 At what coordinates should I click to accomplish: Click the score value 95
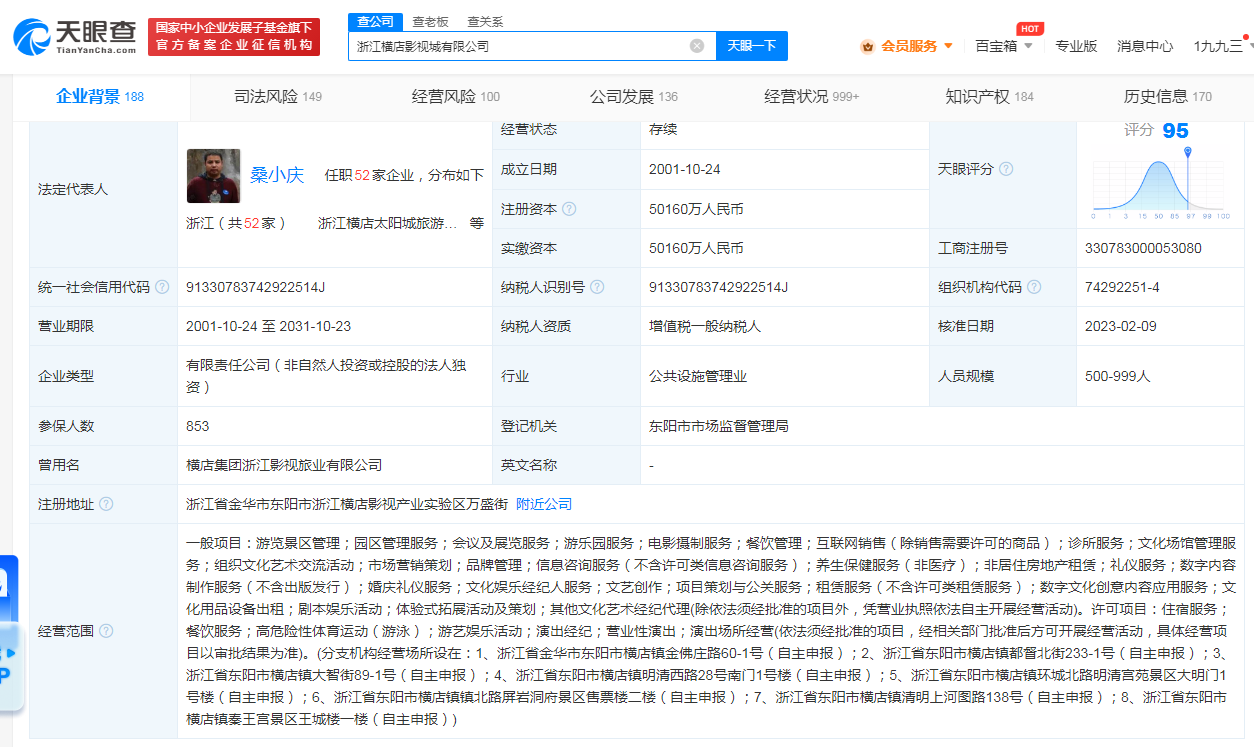pos(1175,130)
